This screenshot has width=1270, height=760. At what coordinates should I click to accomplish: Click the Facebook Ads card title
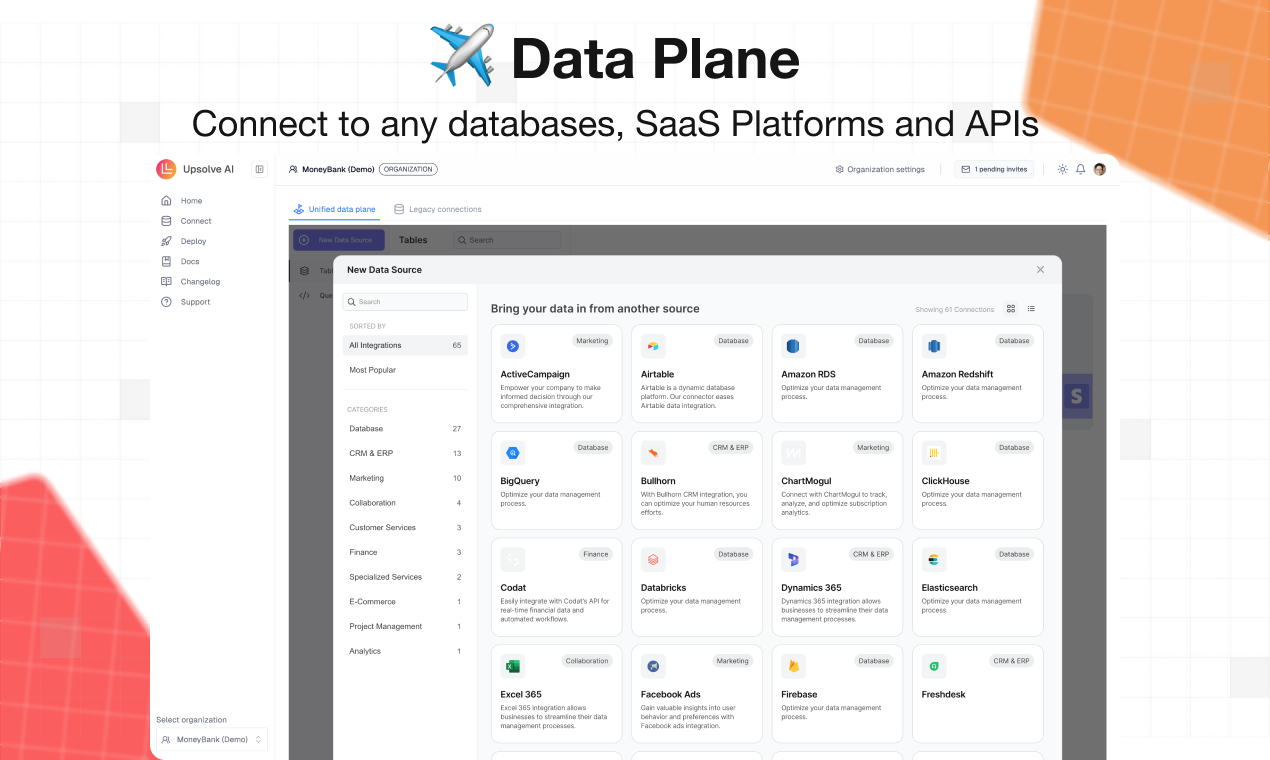(x=671, y=694)
